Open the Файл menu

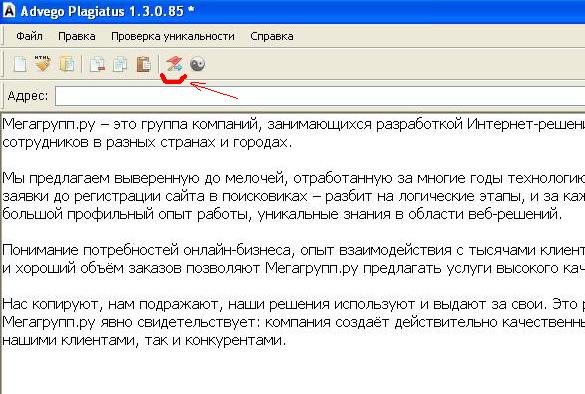(29, 36)
